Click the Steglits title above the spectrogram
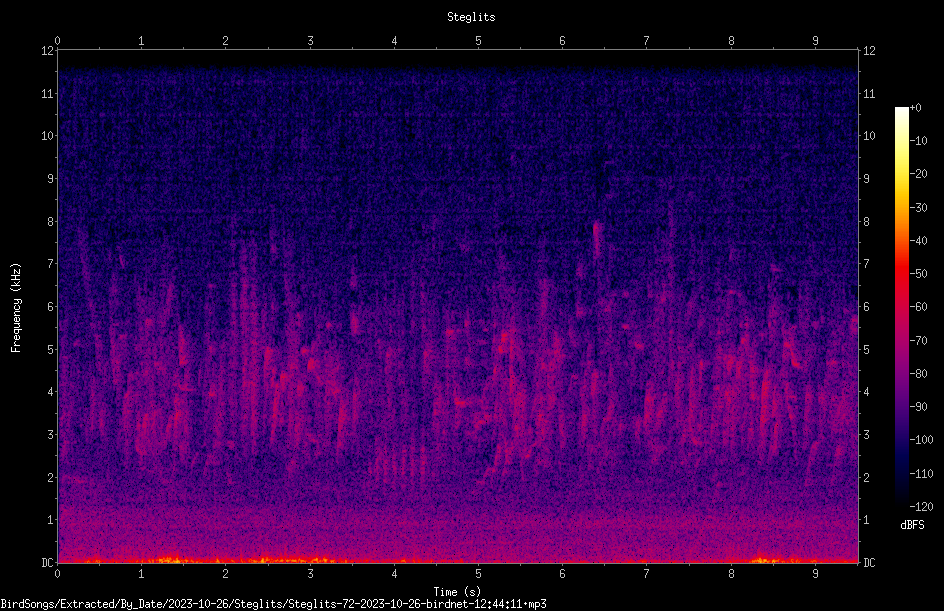 (x=471, y=17)
